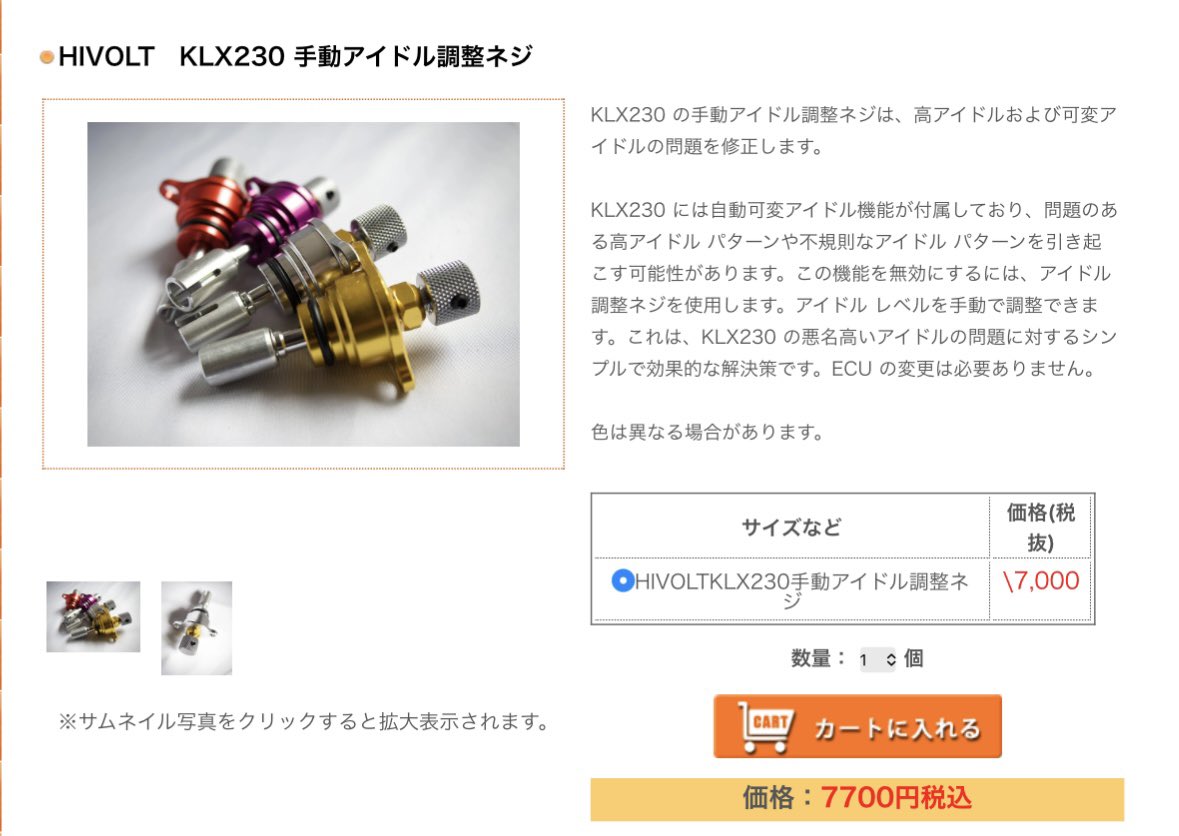1179x836 pixels.
Task: Click the up-down arrows in the quantity selector
Action: pyautogui.click(x=890, y=659)
